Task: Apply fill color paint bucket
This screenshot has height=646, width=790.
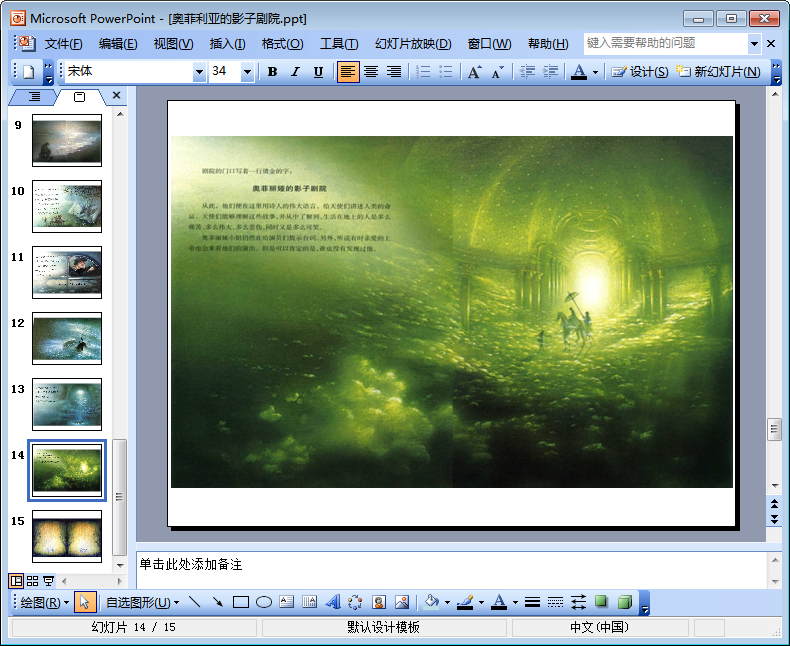Action: (431, 602)
